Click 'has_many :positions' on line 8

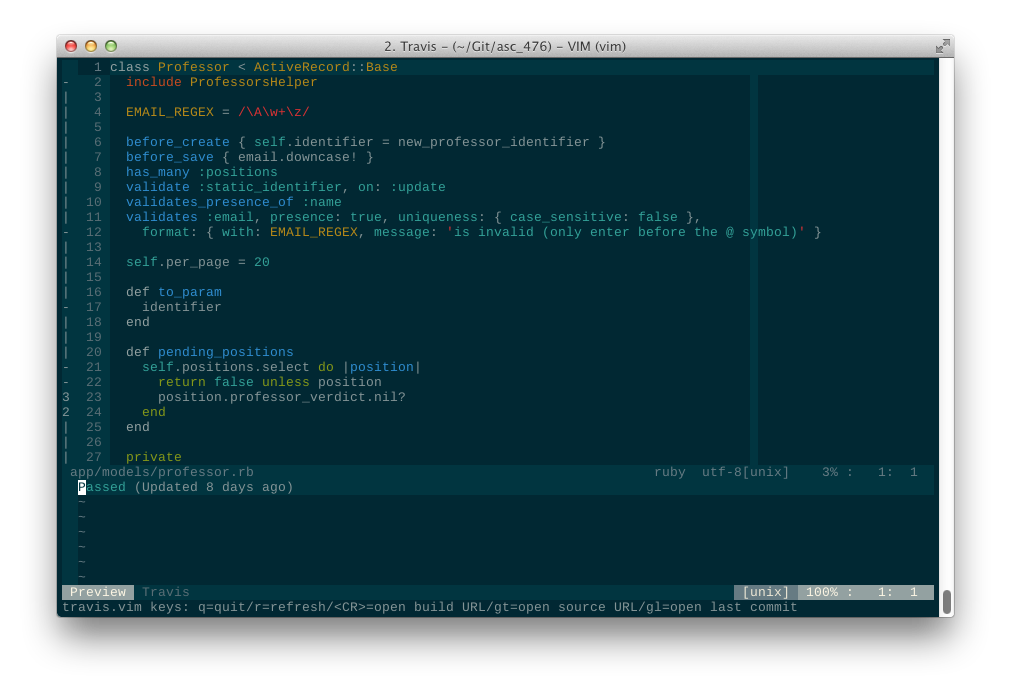pos(201,172)
